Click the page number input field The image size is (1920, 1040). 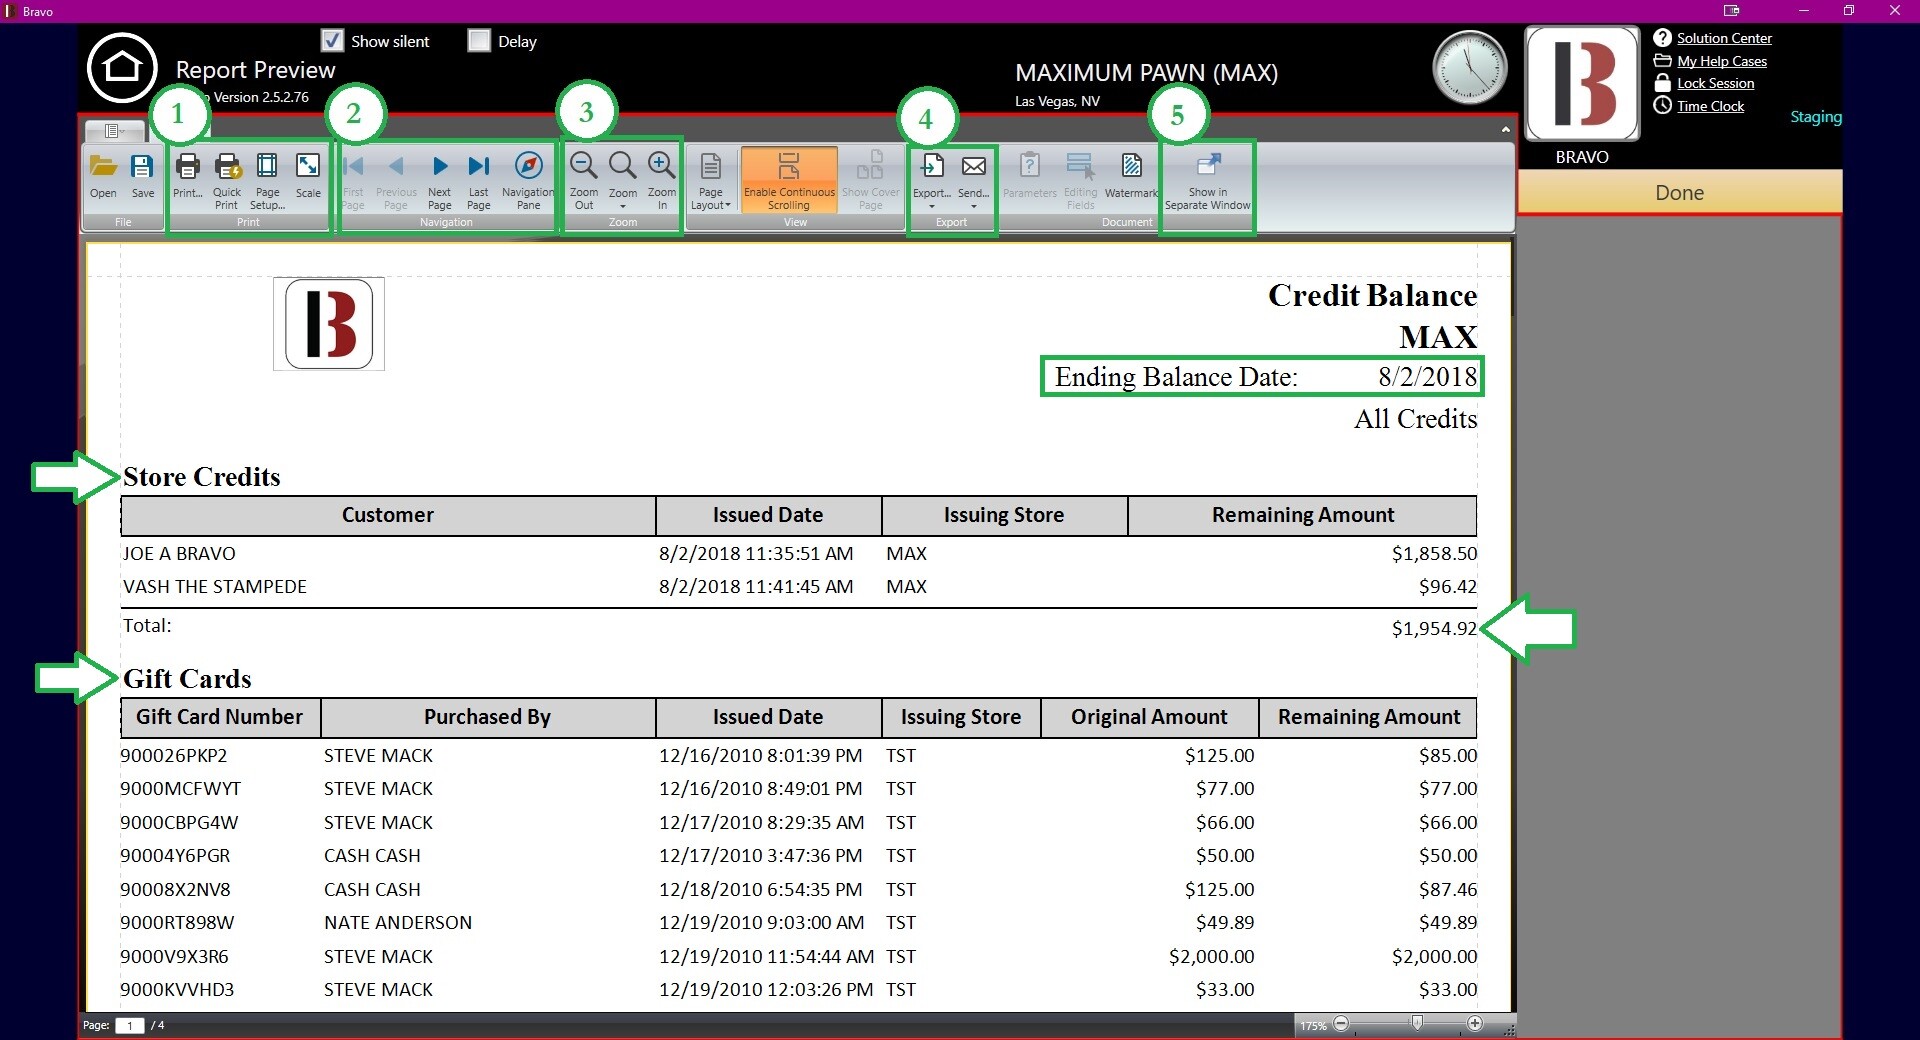(x=130, y=1025)
